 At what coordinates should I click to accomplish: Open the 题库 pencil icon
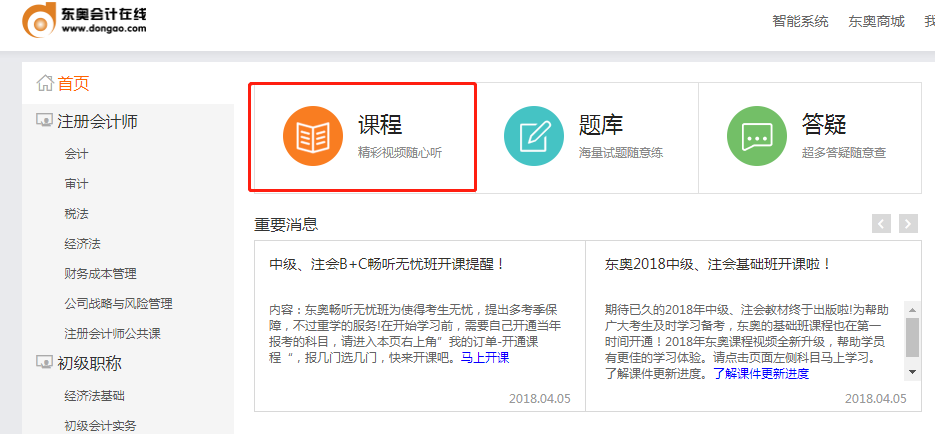point(534,137)
